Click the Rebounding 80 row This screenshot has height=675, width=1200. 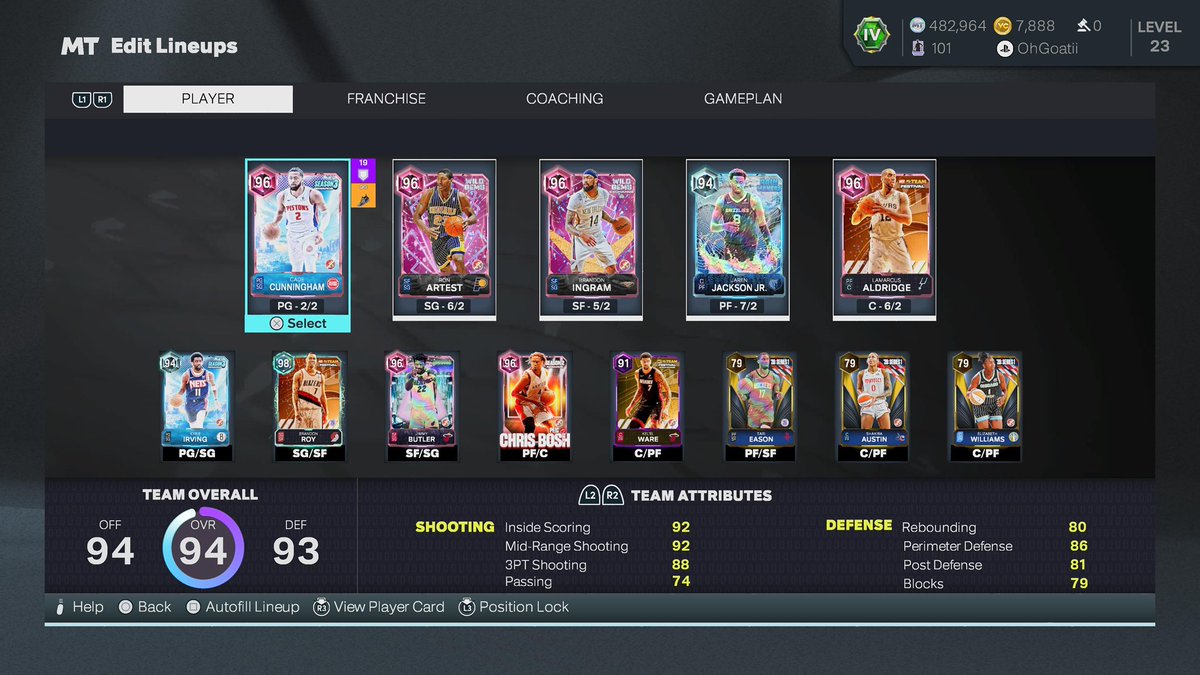coord(995,527)
